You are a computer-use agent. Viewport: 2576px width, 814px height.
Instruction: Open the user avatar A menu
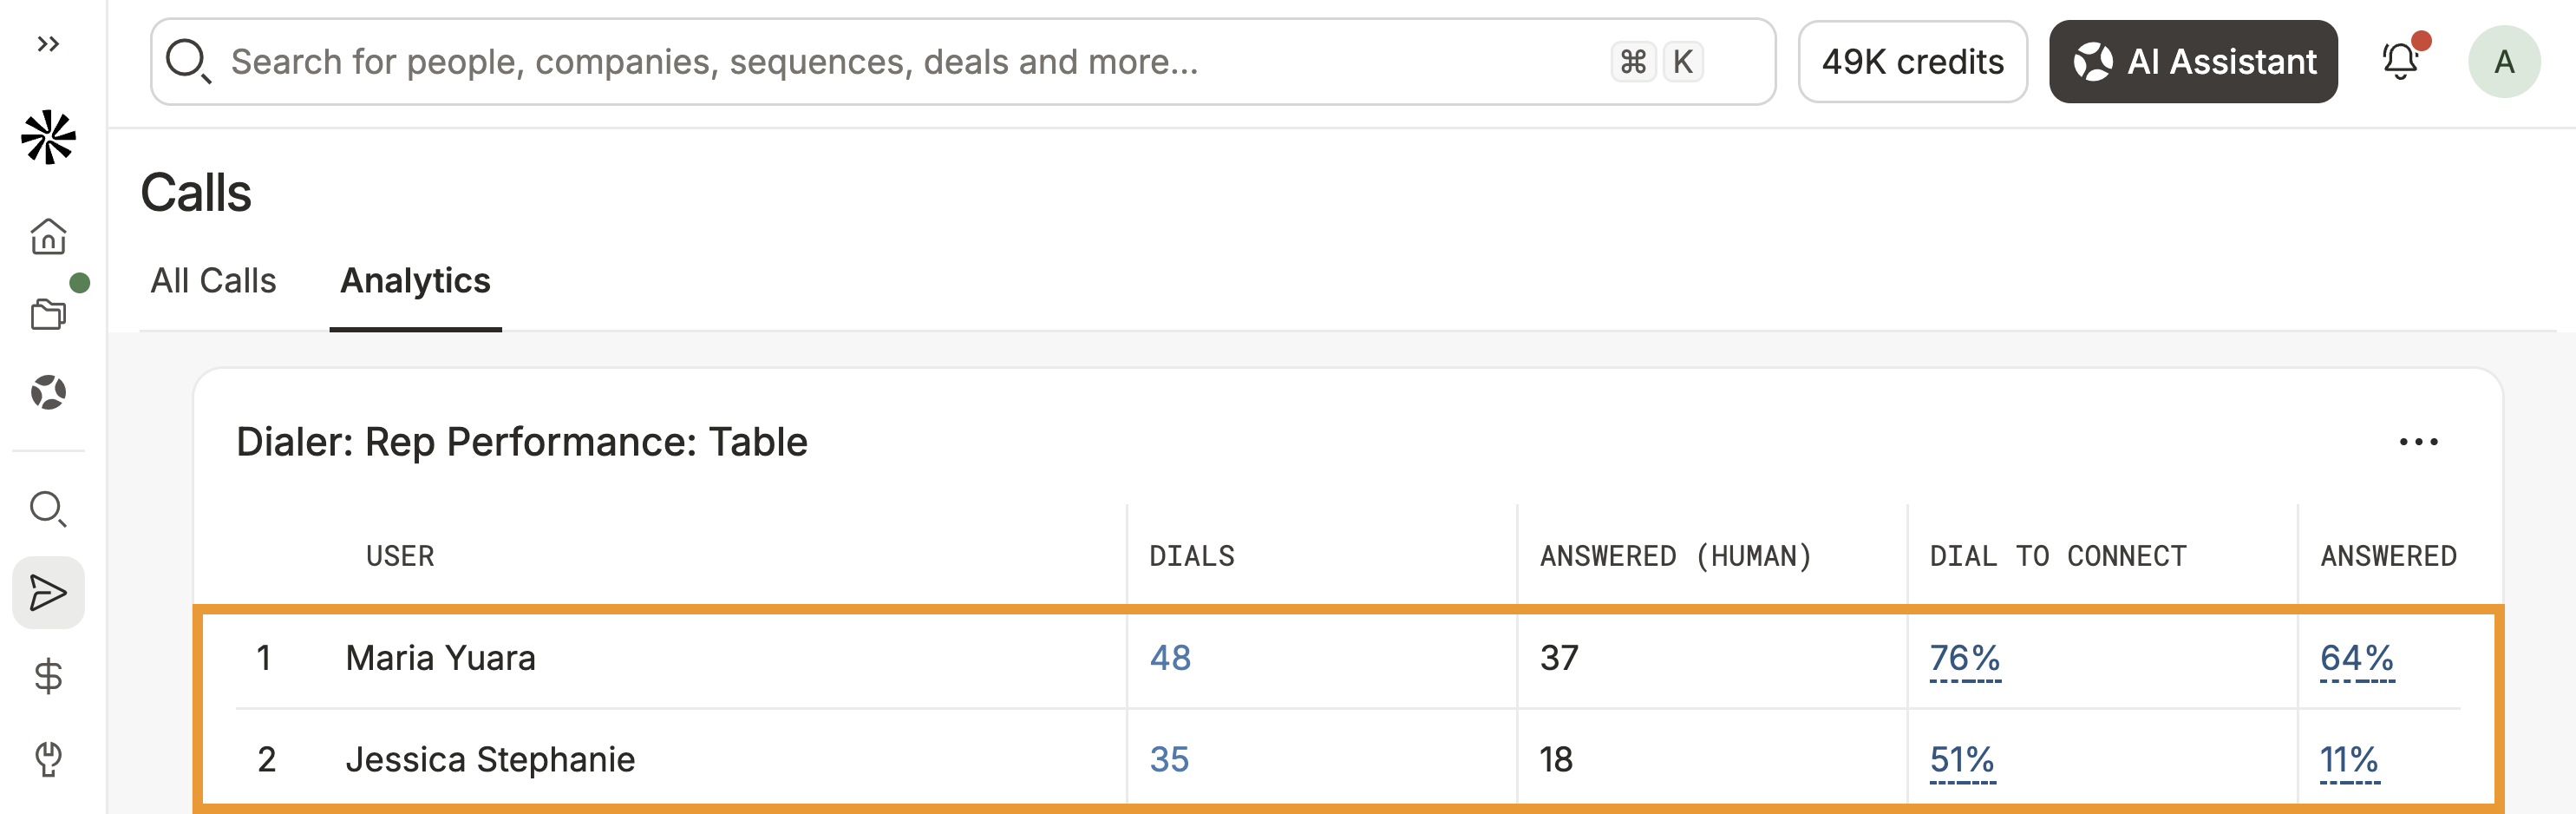tap(2504, 61)
